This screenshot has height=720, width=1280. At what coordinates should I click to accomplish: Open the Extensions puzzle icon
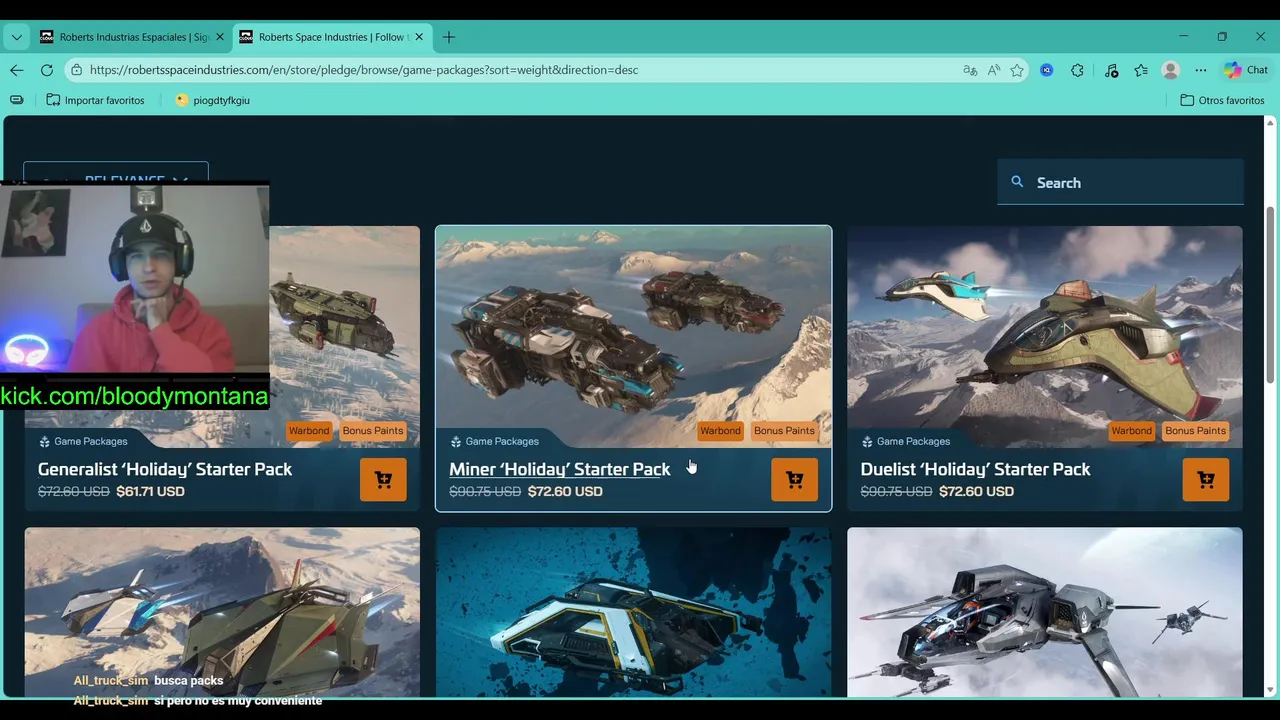(x=1077, y=70)
